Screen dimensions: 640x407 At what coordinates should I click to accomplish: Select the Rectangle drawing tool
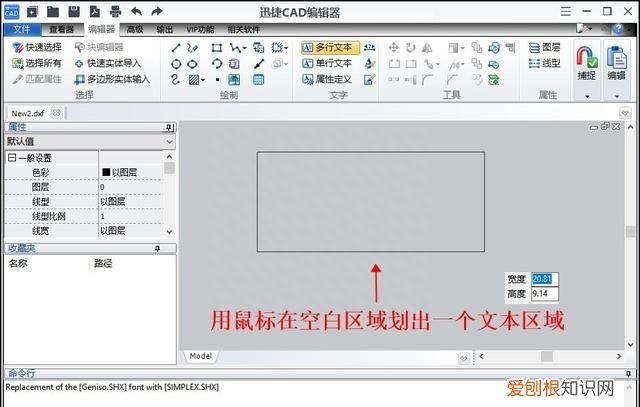(x=217, y=48)
